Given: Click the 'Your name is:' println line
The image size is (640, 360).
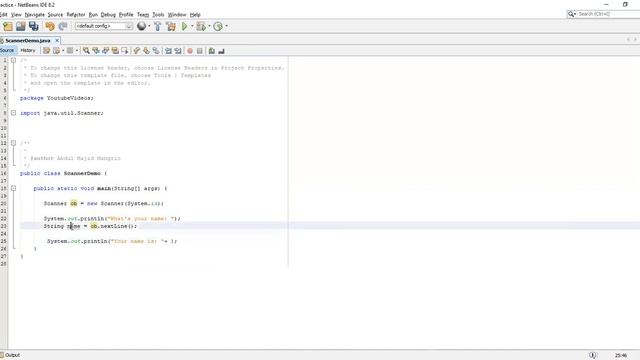Looking at the screenshot, I should coord(112,241).
